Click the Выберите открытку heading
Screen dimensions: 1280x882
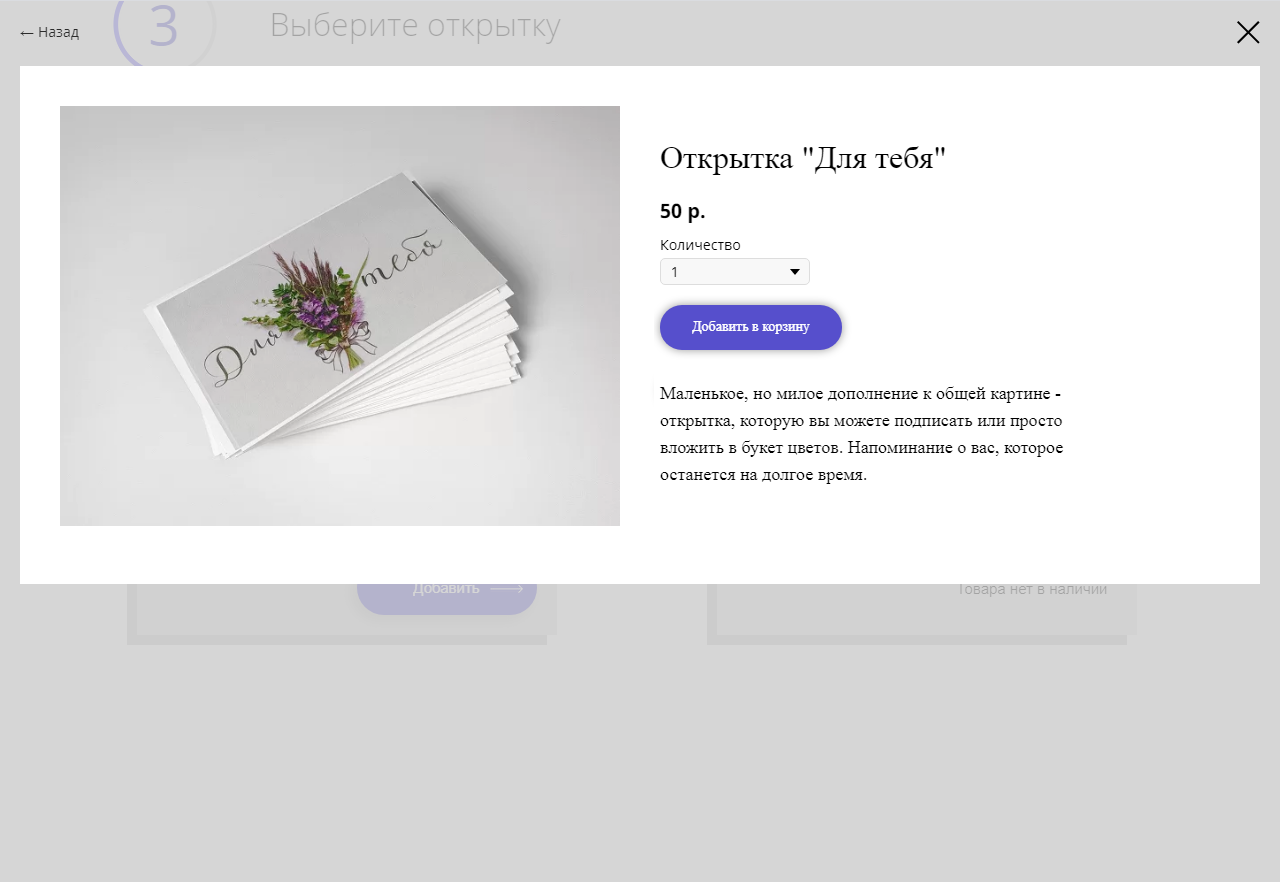[415, 26]
